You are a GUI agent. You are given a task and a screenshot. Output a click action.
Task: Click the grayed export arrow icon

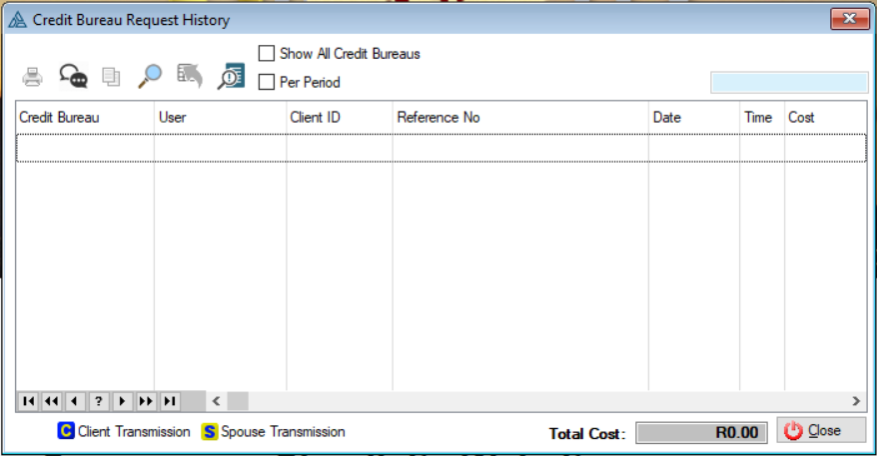tap(190, 76)
